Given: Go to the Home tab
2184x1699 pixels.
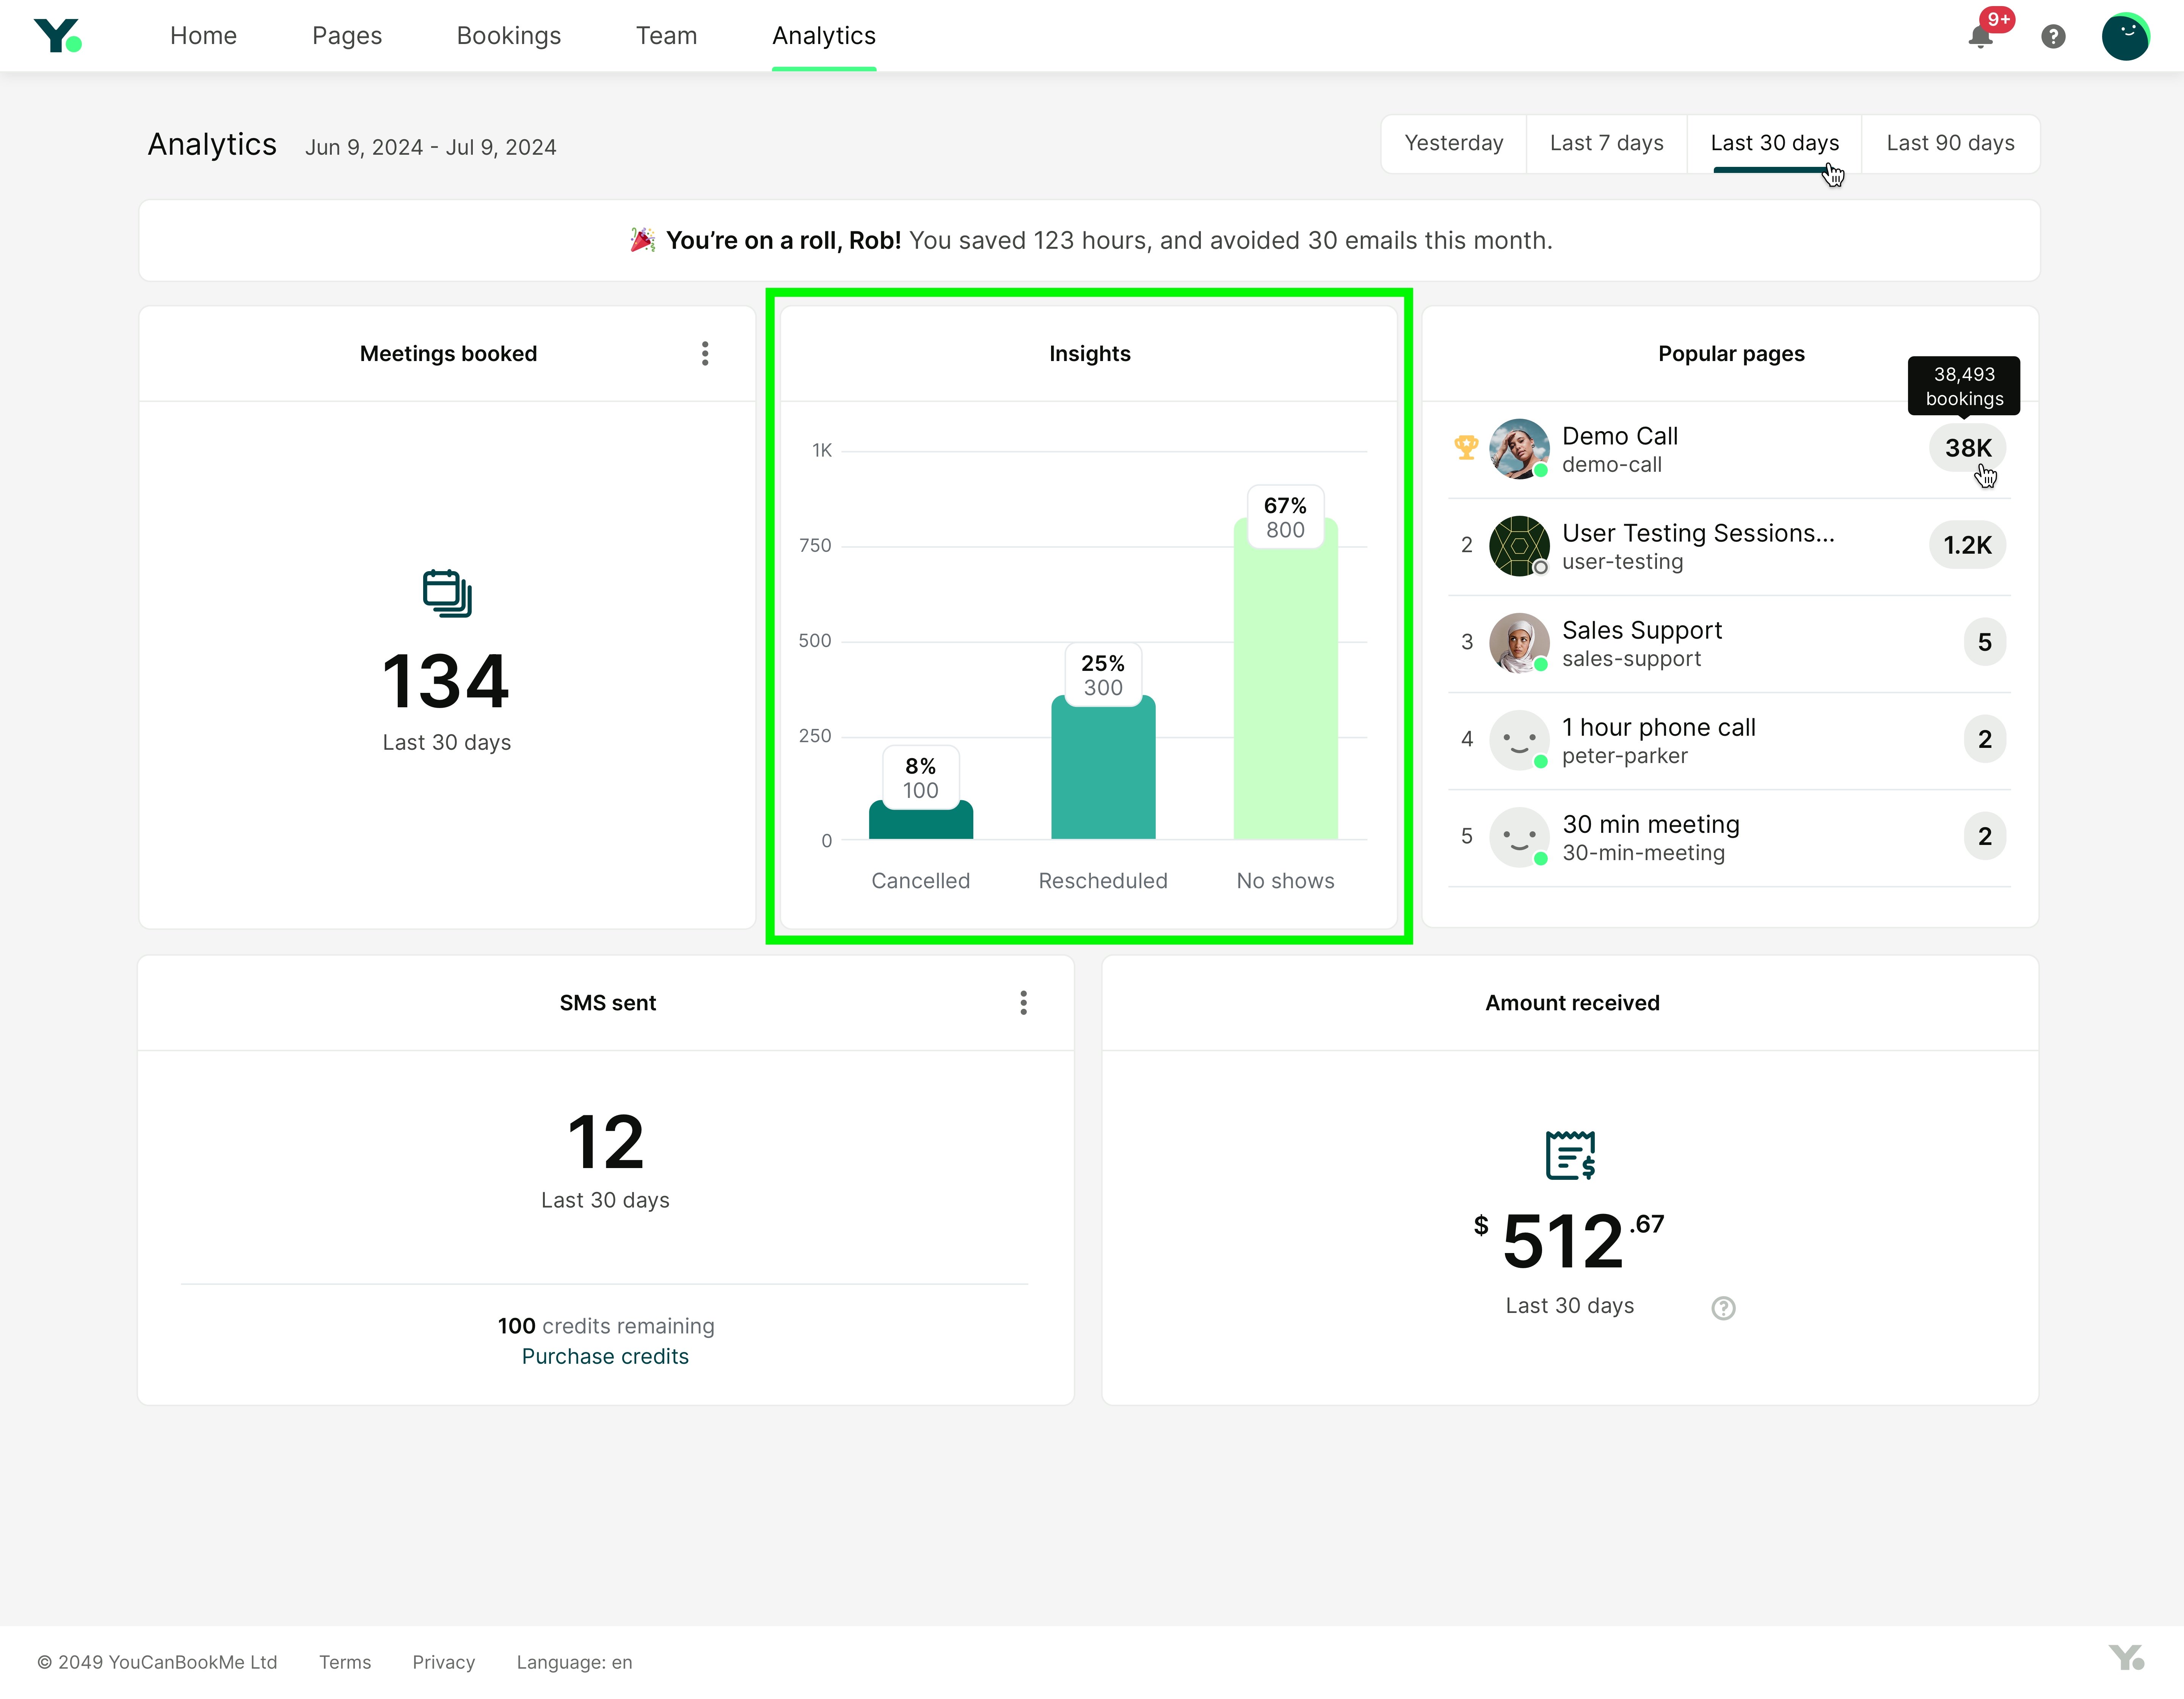Looking at the screenshot, I should [203, 36].
